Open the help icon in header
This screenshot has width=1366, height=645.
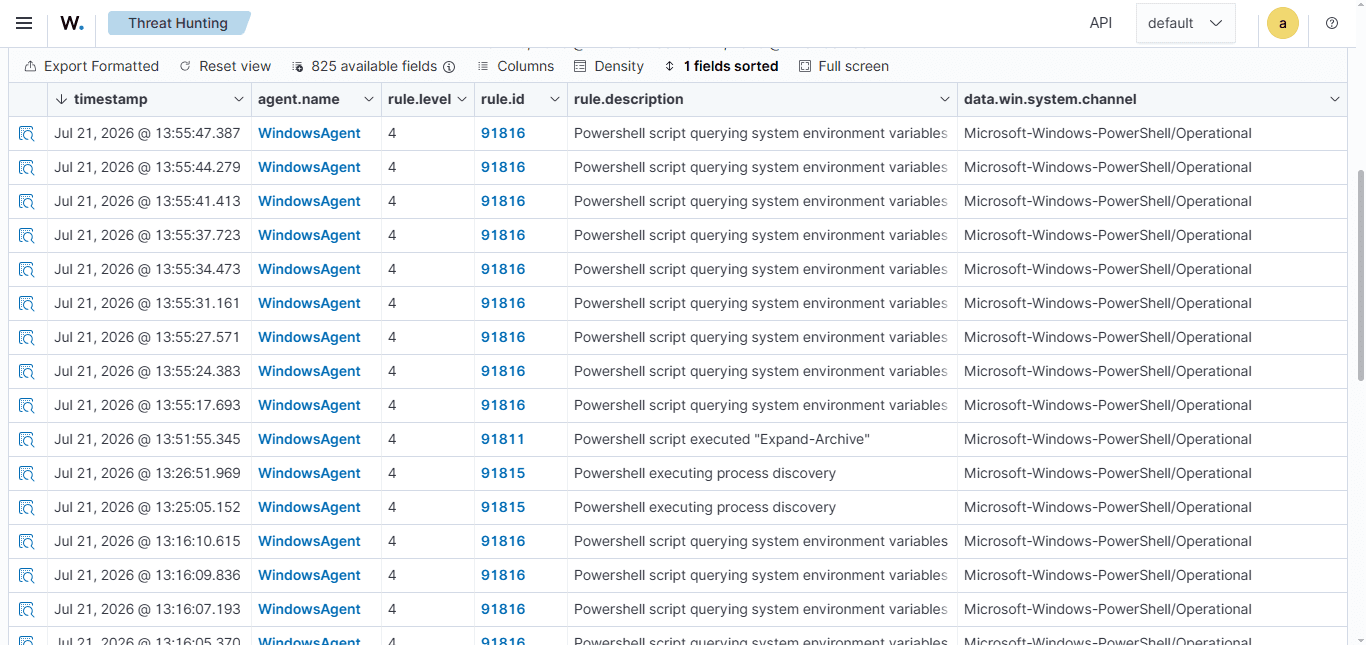[x=1332, y=23]
